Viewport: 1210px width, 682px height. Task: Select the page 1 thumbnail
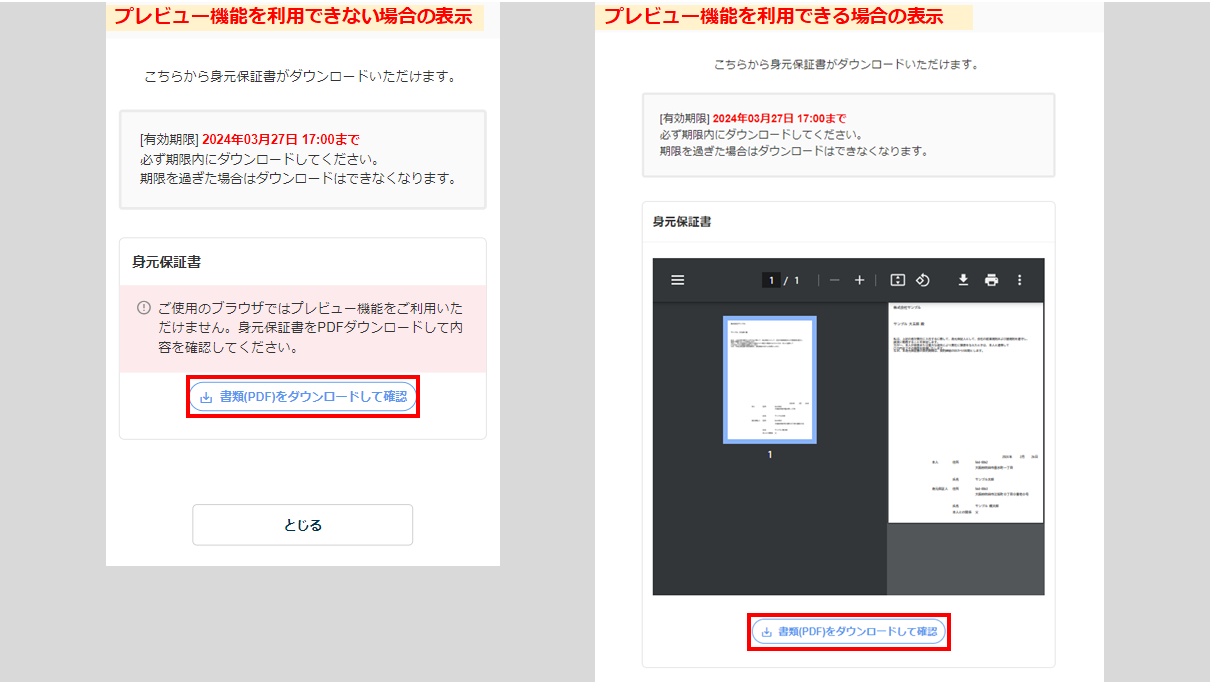(x=770, y=379)
